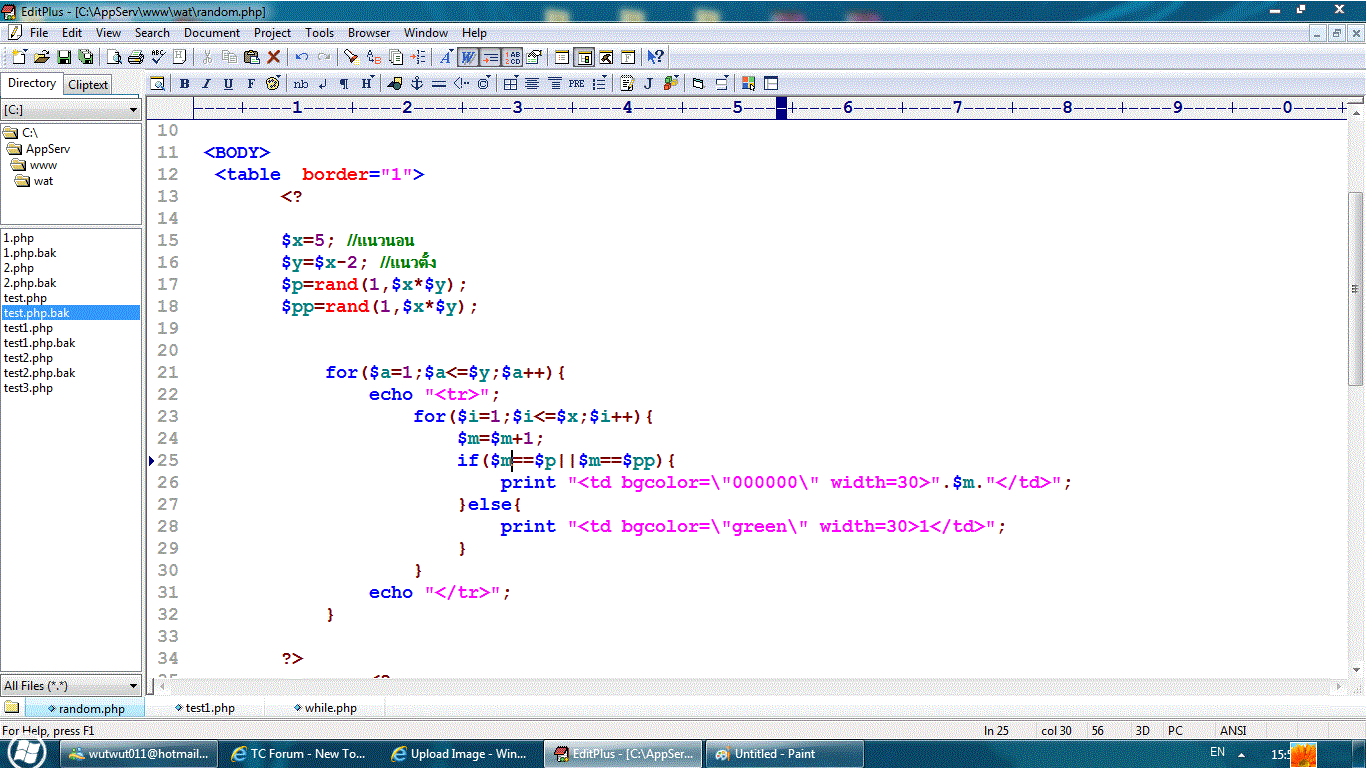Click the J script icon
Image resolution: width=1366 pixels, height=768 pixels.
tap(648, 84)
